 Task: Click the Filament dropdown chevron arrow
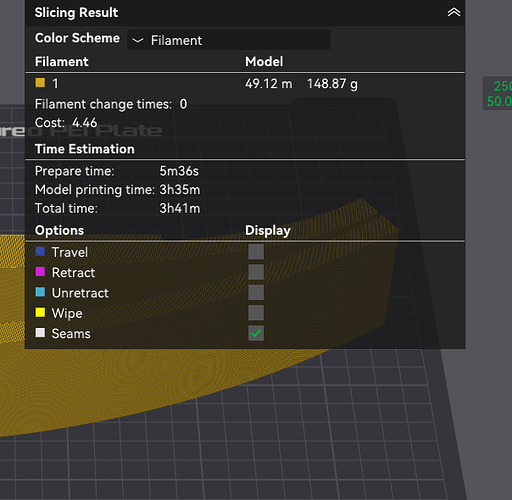pyautogui.click(x=137, y=41)
